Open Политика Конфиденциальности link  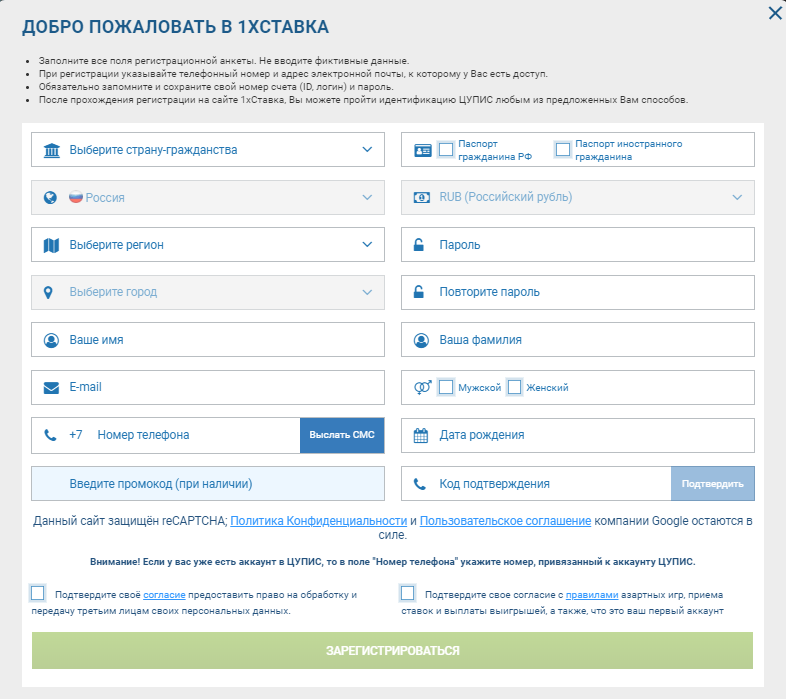pyautogui.click(x=319, y=521)
